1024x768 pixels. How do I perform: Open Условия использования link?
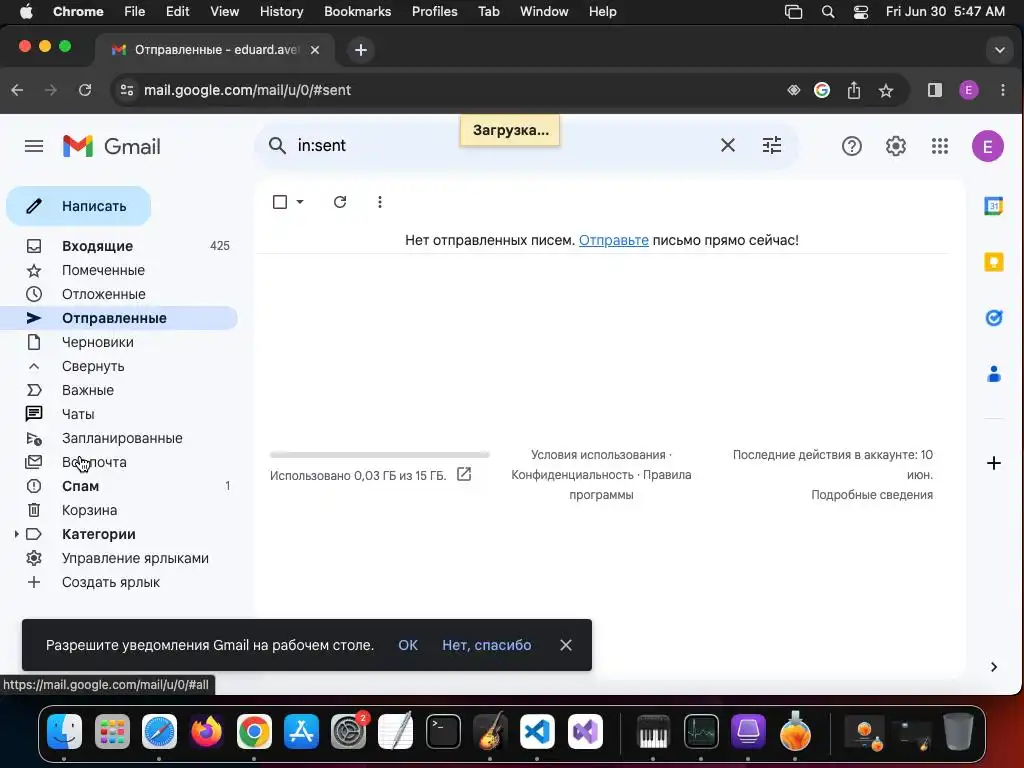598,455
